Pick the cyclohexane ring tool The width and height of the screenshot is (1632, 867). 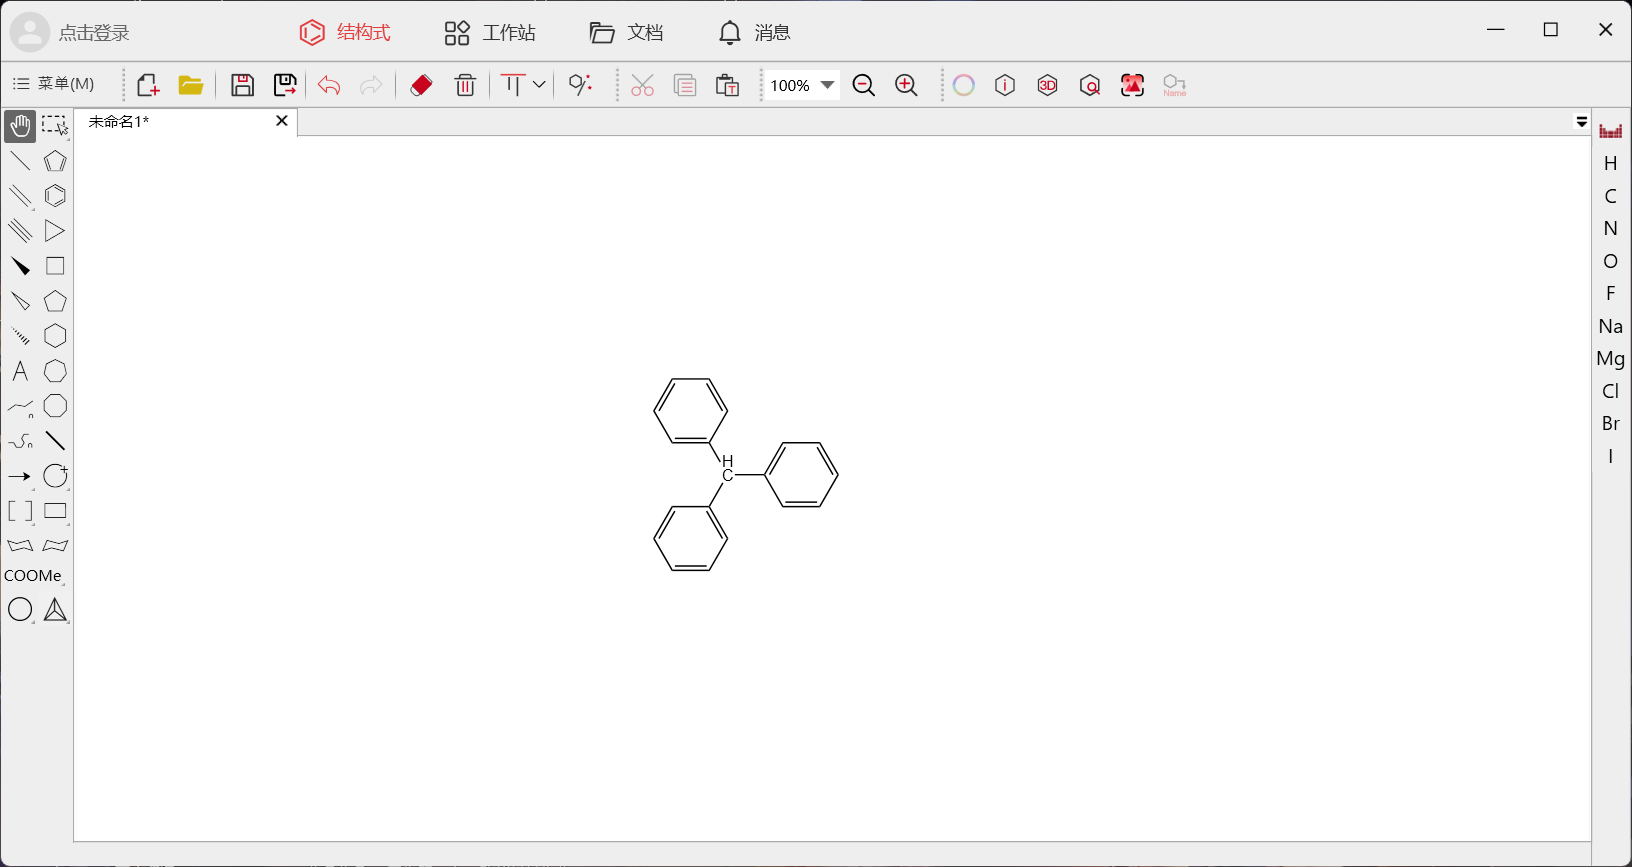point(55,336)
